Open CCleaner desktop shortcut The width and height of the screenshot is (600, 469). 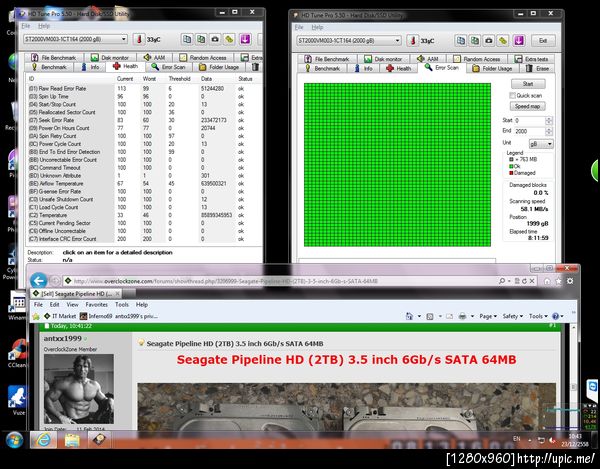pos(18,354)
